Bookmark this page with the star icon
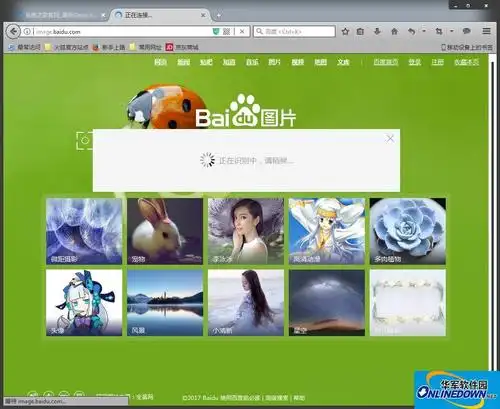The height and width of the screenshot is (409, 500). tap(345, 31)
